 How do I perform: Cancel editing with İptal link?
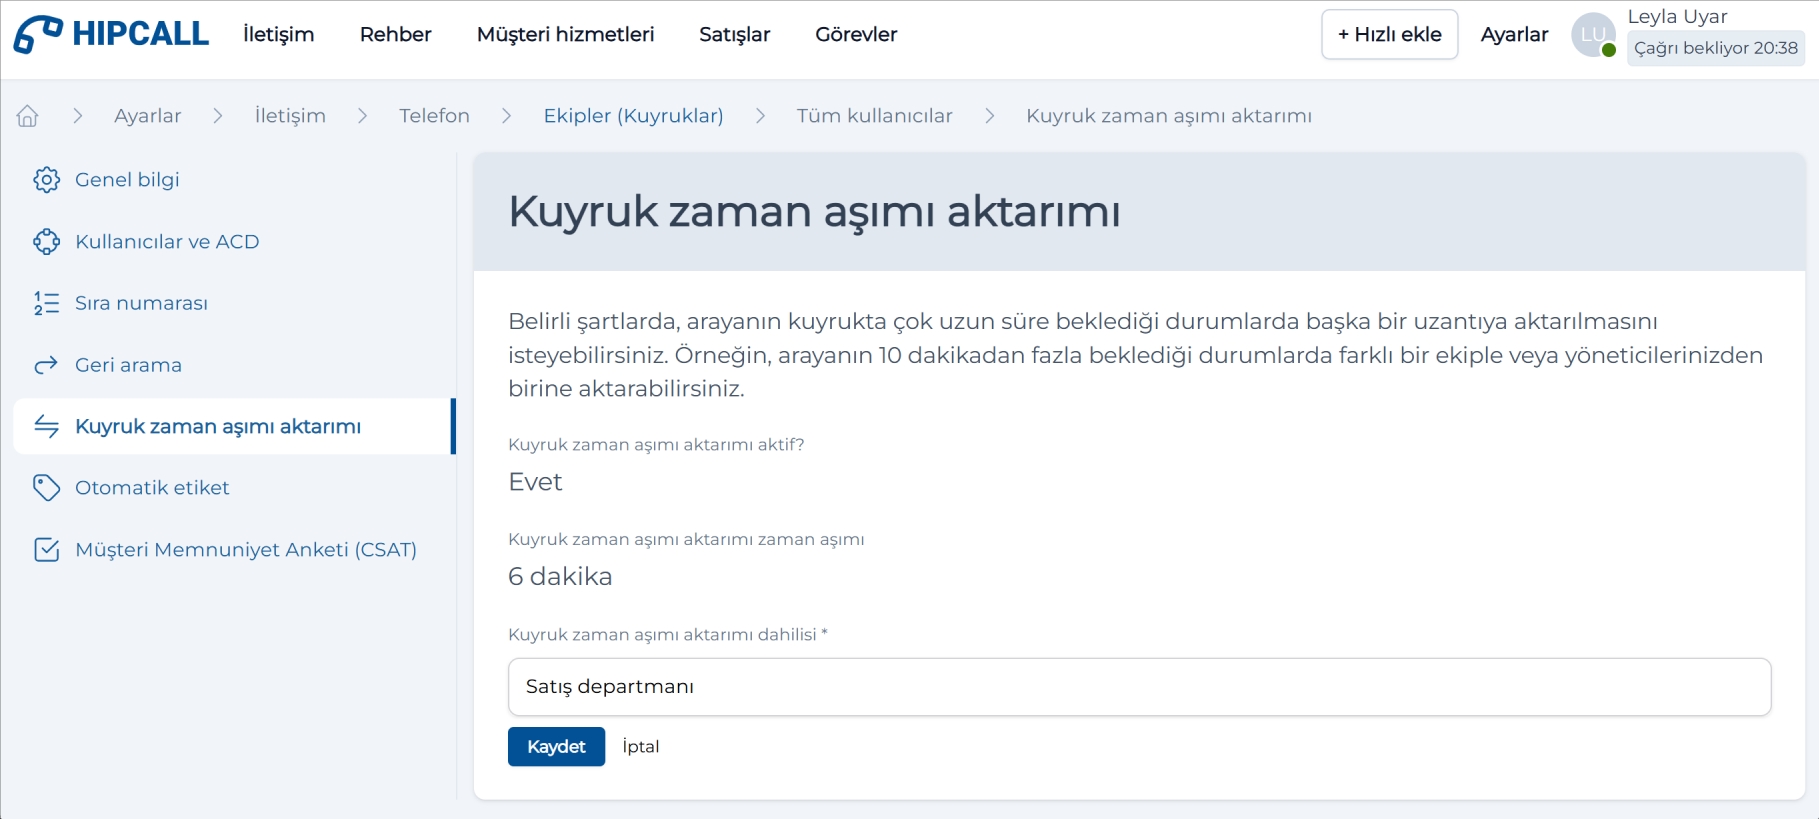(640, 747)
